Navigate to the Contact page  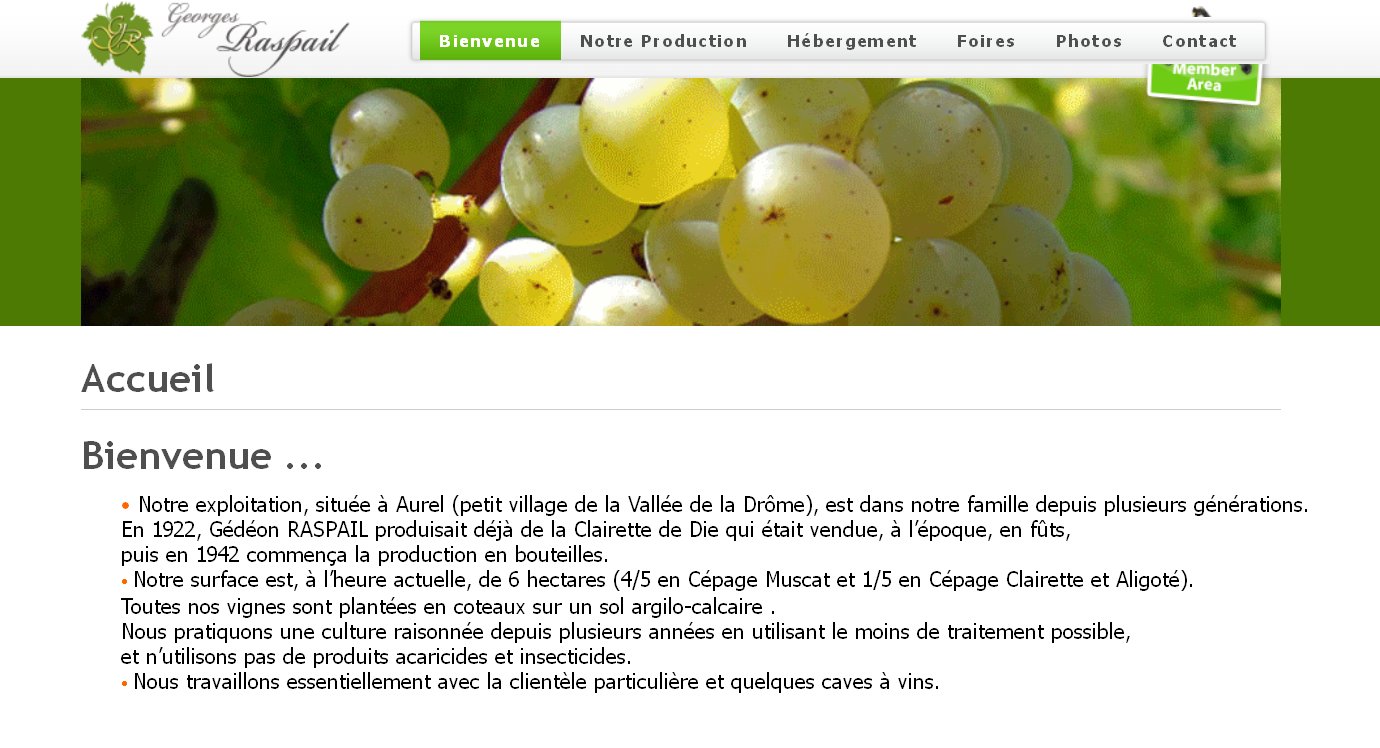[1200, 41]
